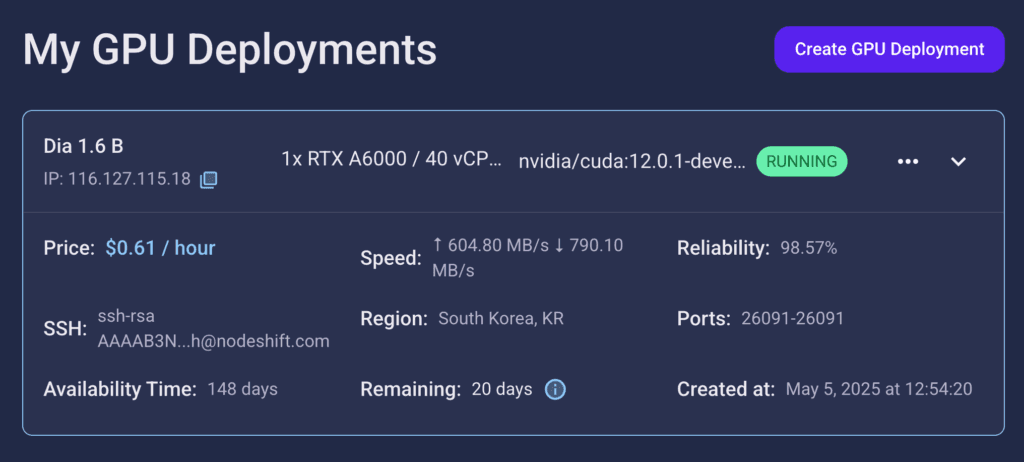1024x462 pixels.
Task: Open the three-dot options menu
Action: pos(908,161)
